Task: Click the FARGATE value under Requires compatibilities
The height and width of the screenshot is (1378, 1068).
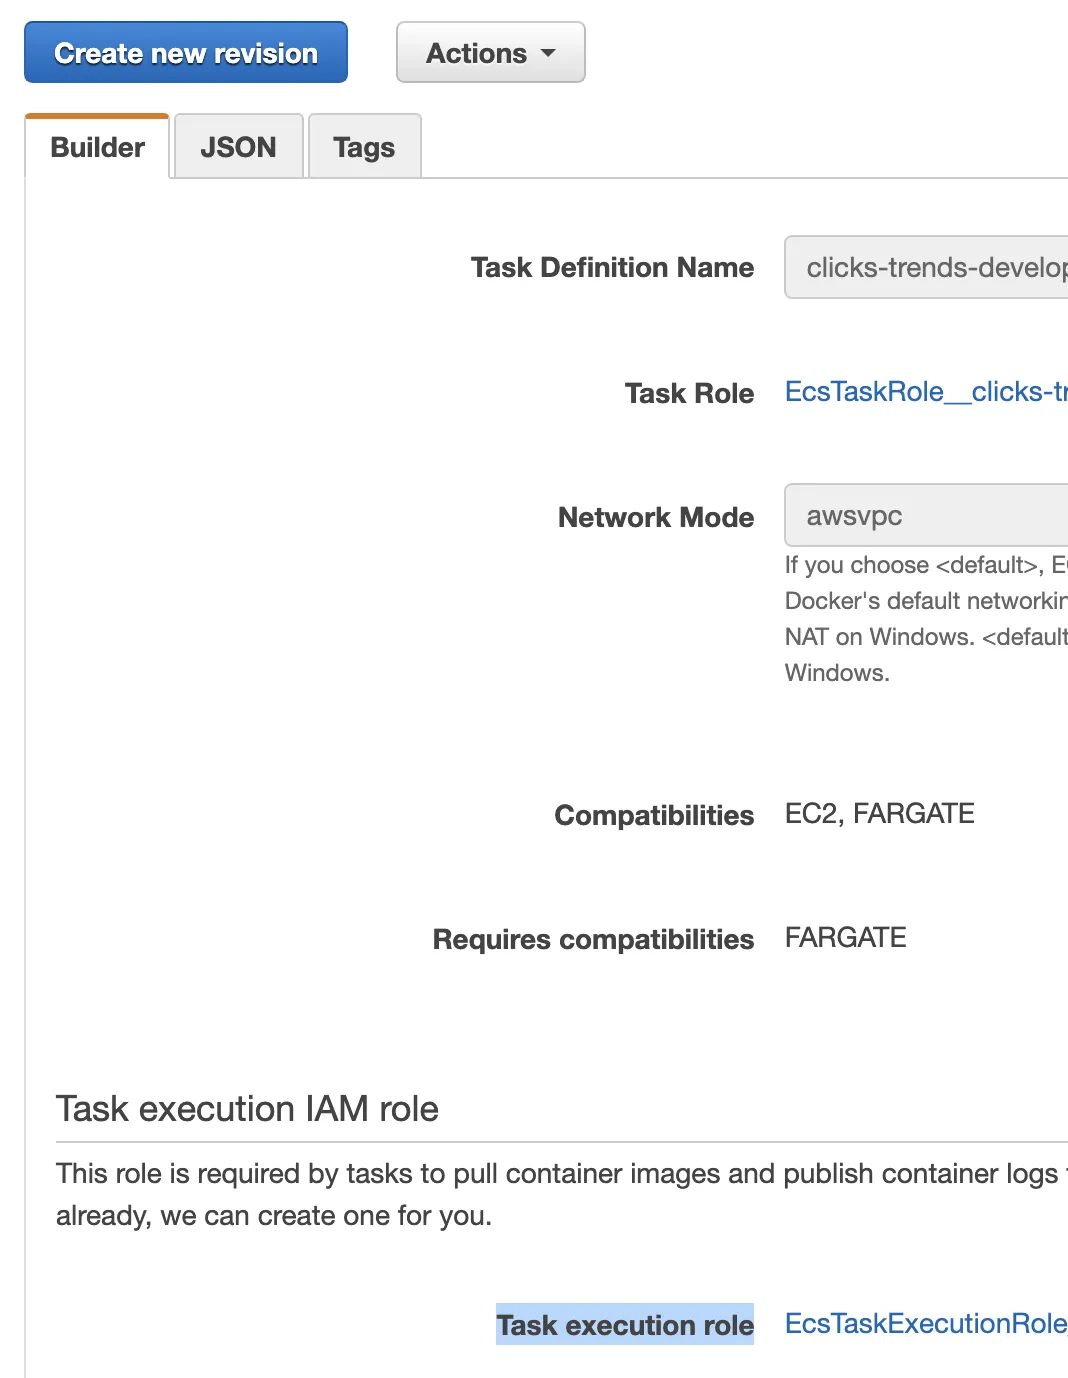Action: coord(845,938)
